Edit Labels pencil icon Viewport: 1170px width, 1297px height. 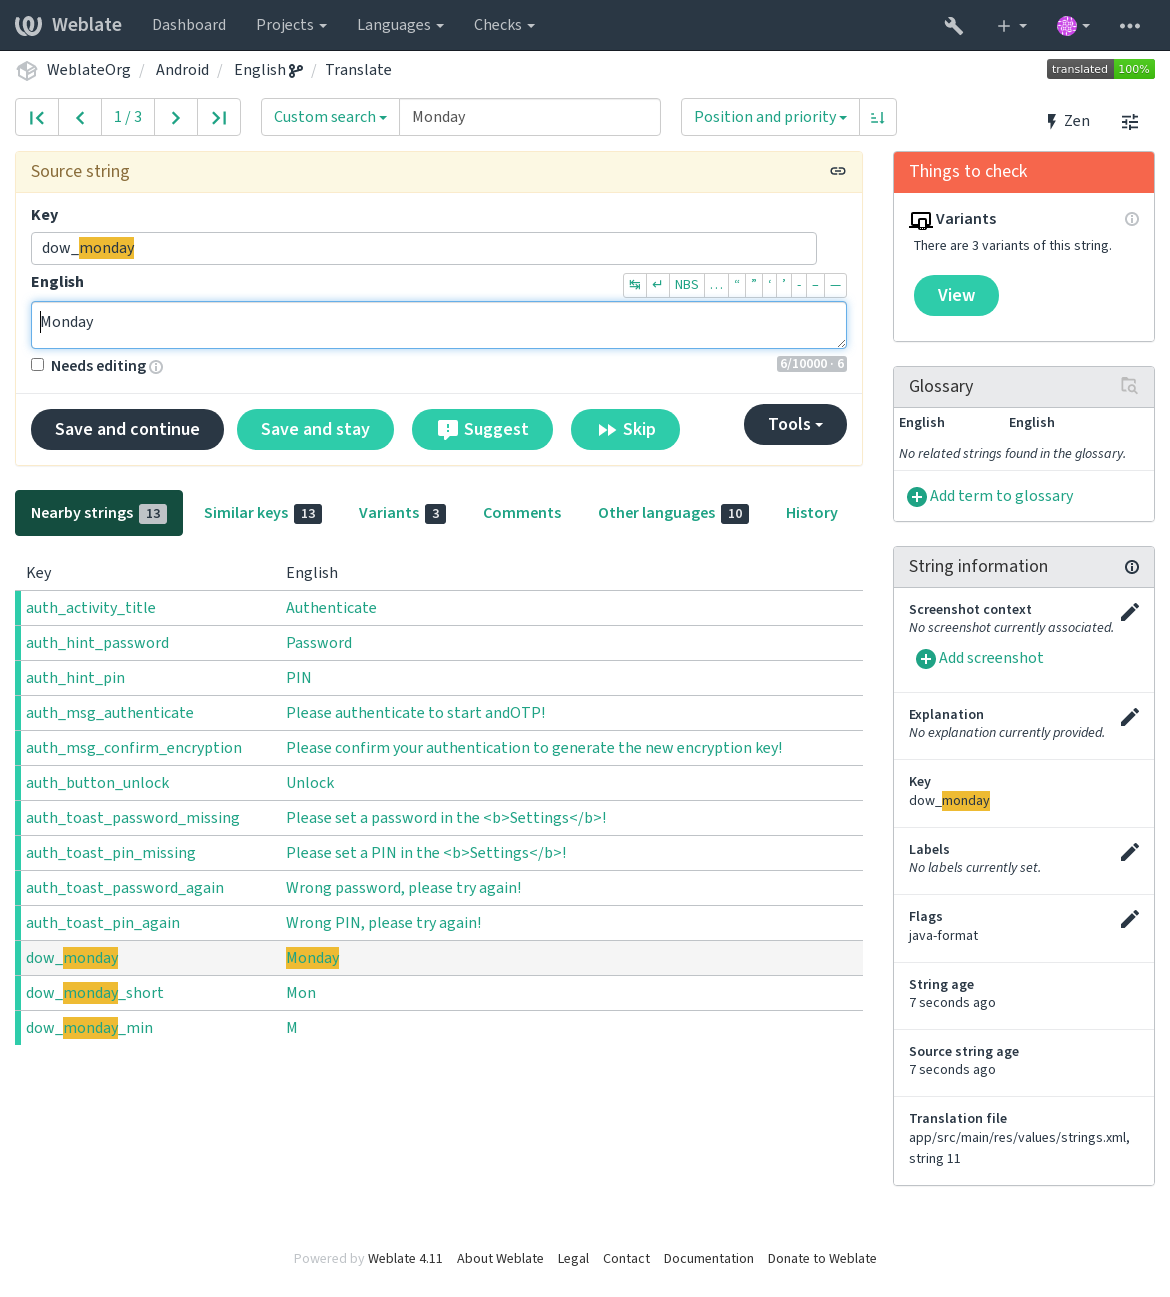click(1130, 852)
